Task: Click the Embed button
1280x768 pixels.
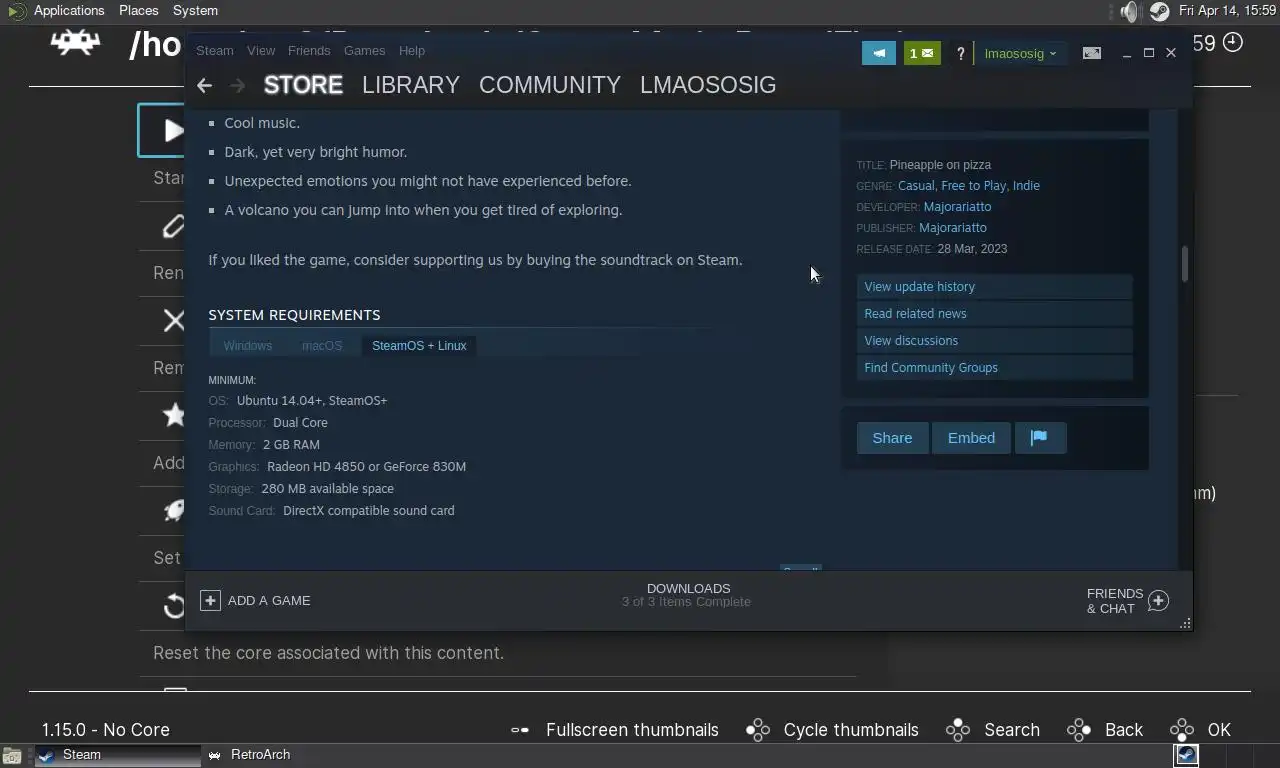Action: [971, 438]
